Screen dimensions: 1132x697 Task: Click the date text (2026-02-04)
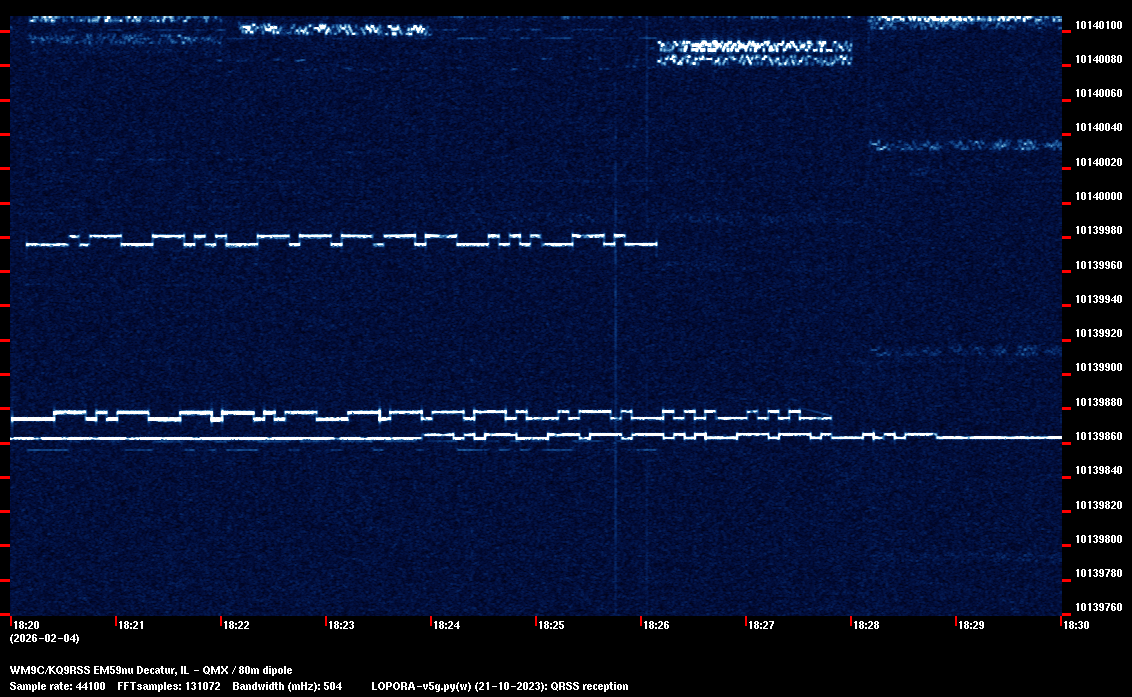tap(44, 638)
